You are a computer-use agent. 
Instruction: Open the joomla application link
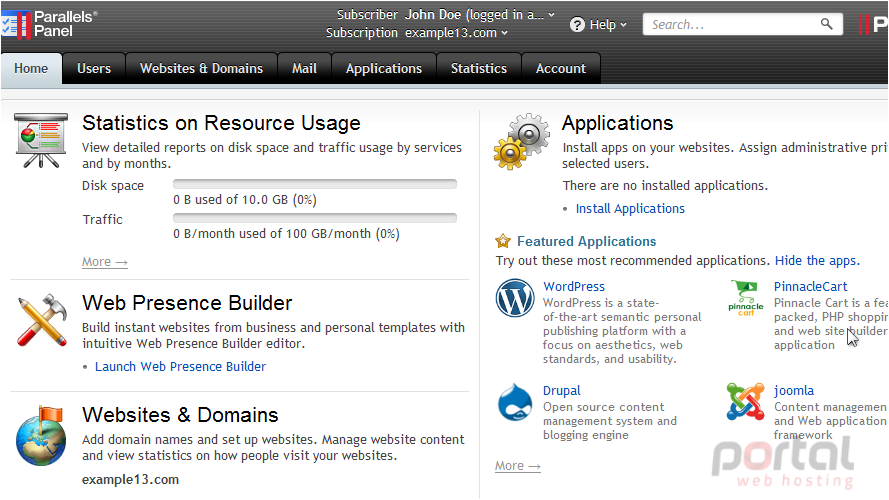(x=794, y=391)
